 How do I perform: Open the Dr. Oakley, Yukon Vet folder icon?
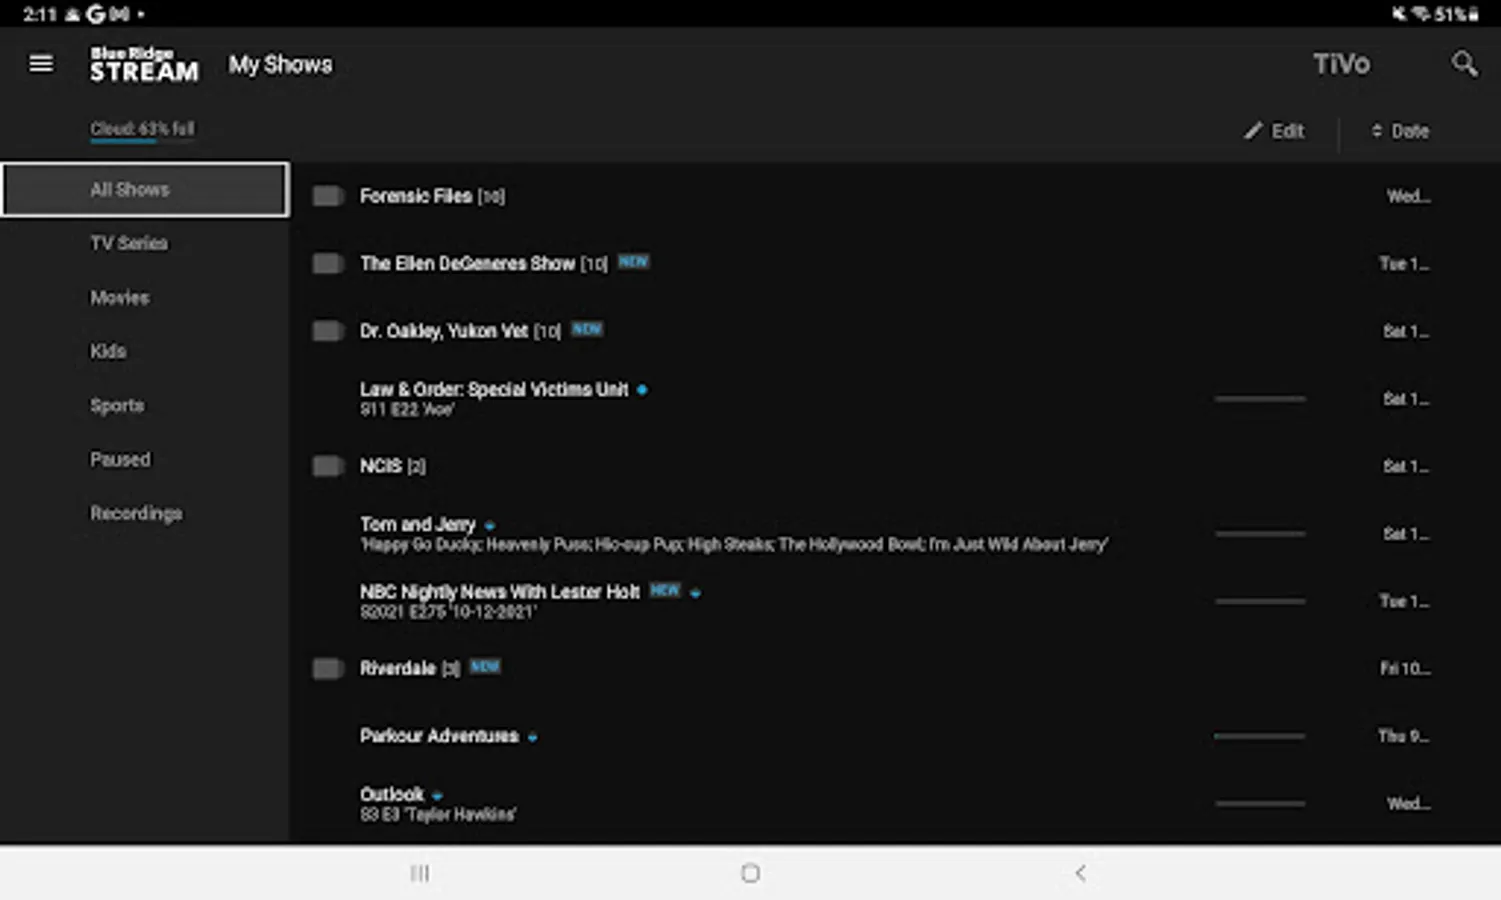pyautogui.click(x=328, y=331)
